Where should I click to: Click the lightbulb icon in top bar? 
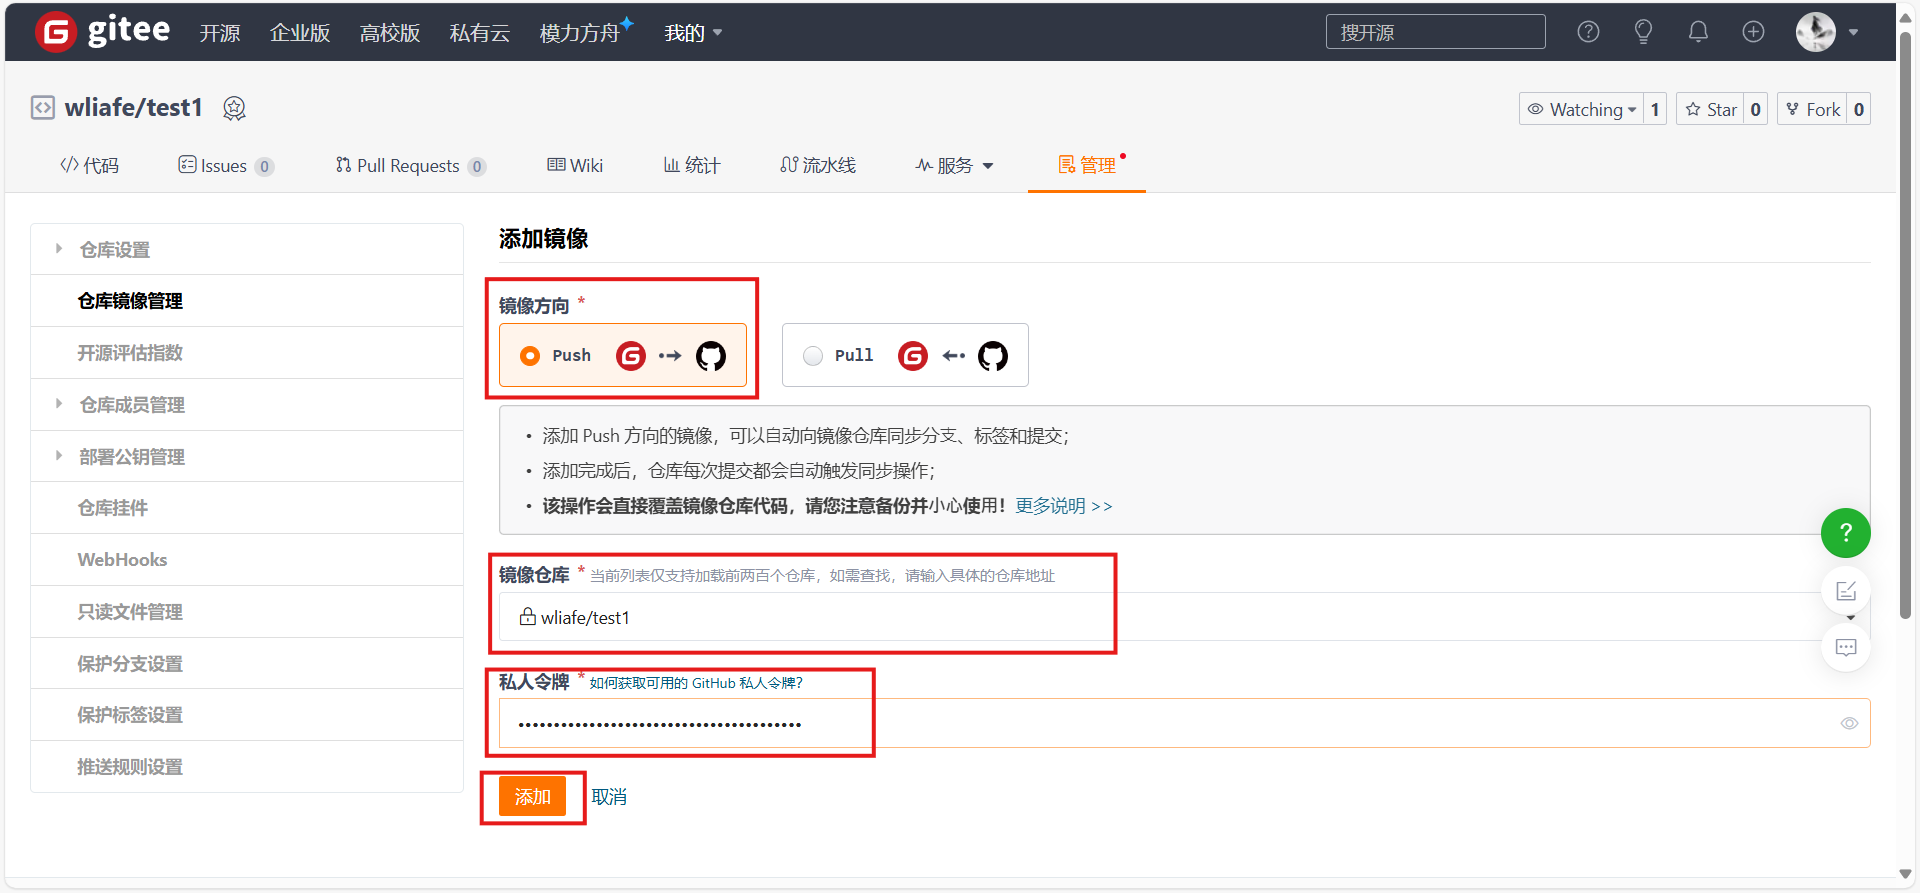pyautogui.click(x=1643, y=32)
